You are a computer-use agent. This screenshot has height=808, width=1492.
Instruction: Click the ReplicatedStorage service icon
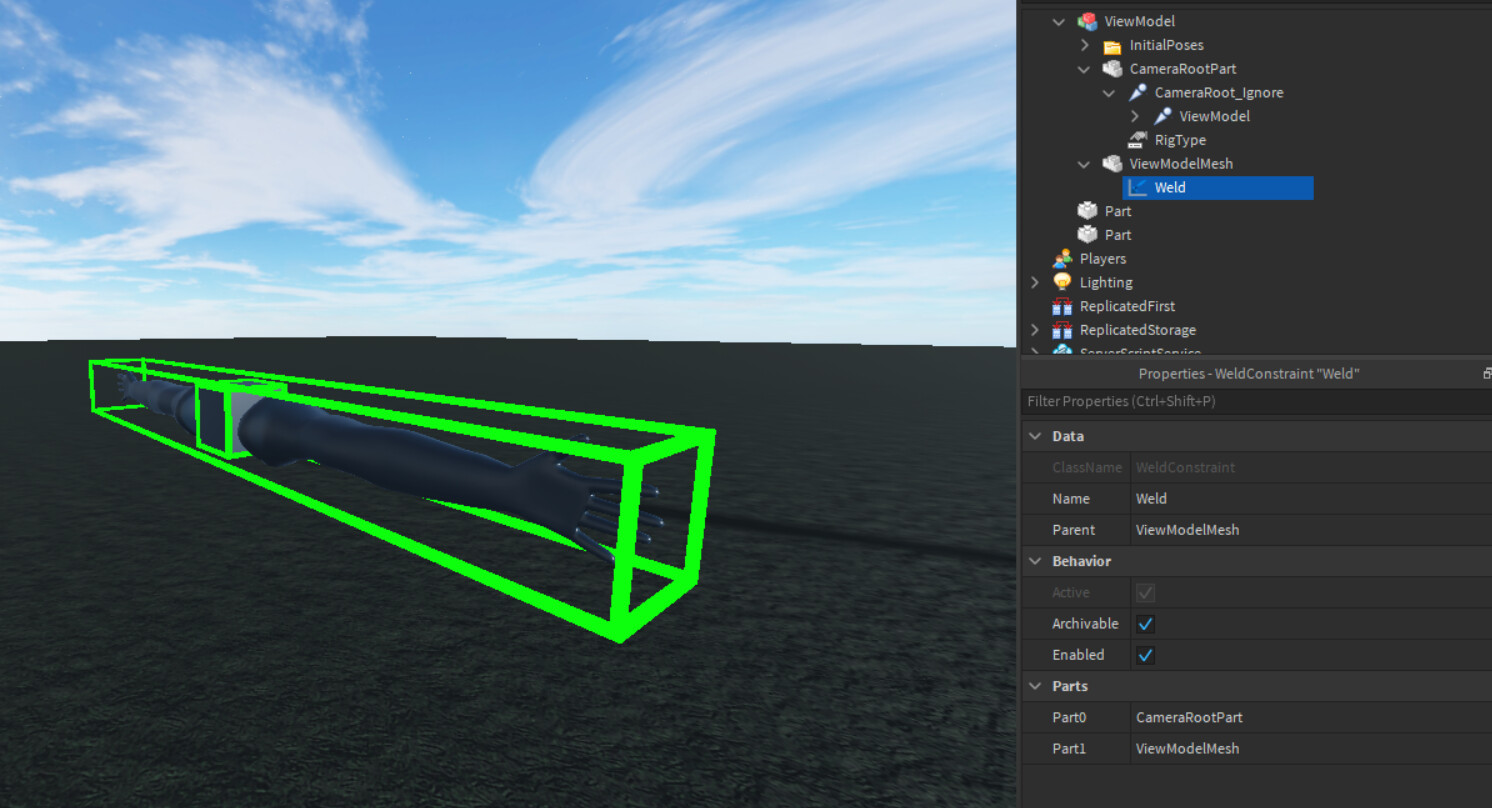point(1062,329)
